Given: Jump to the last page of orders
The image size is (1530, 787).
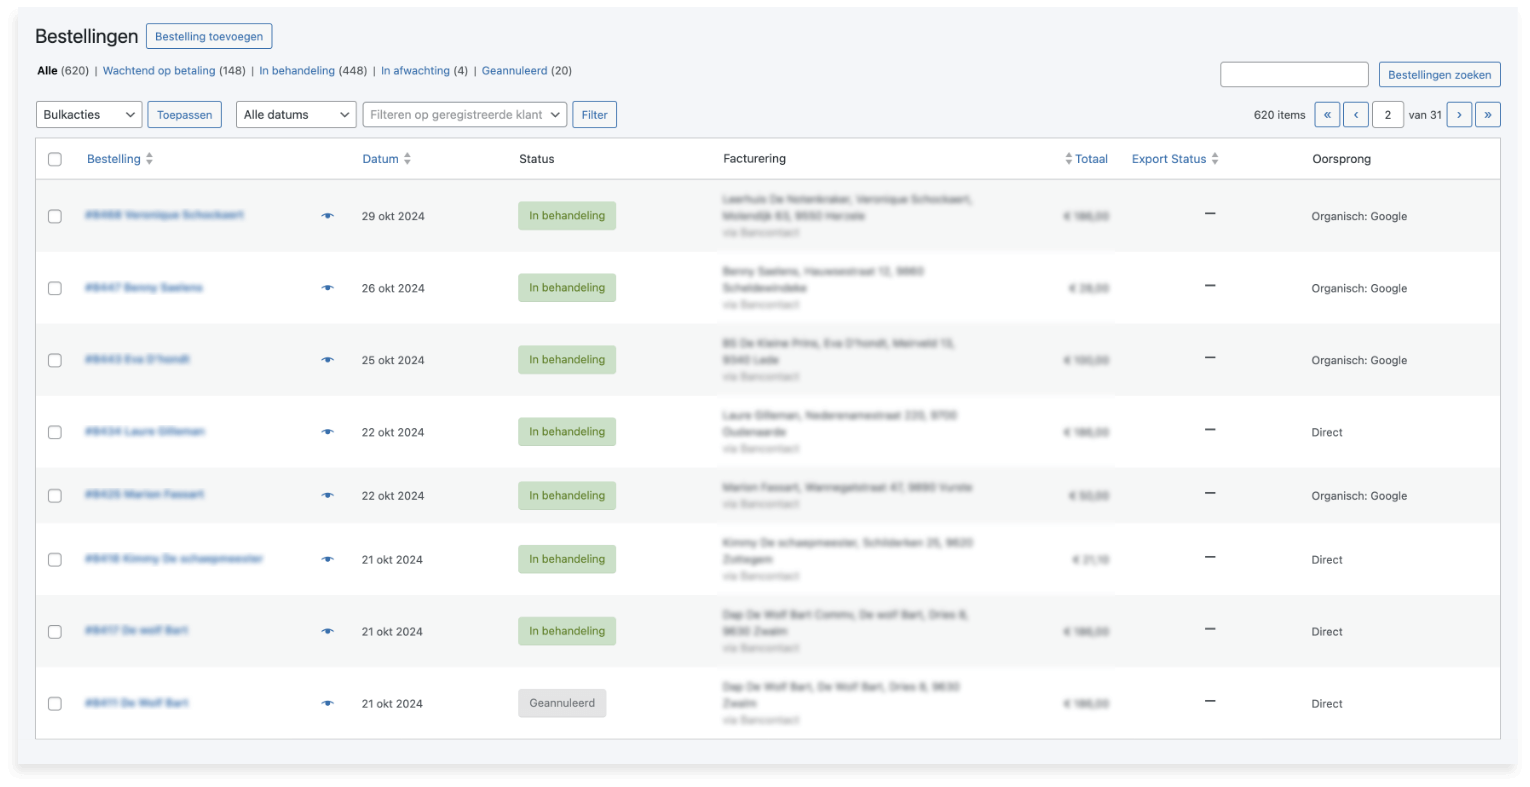Looking at the screenshot, I should coord(1488,115).
